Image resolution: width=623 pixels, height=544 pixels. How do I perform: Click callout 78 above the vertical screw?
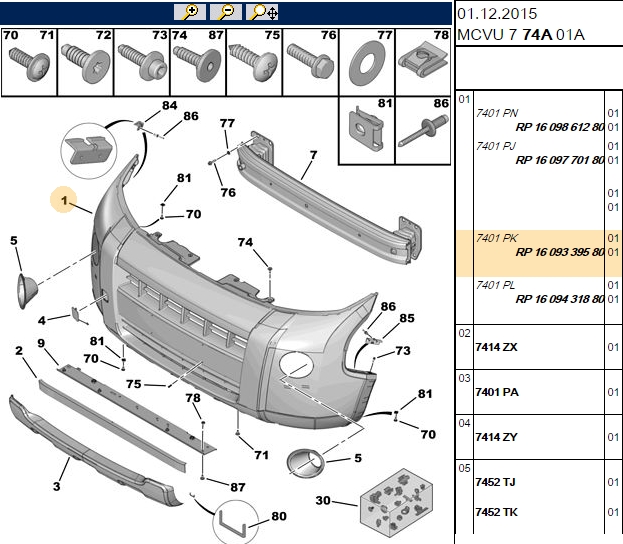193,398
